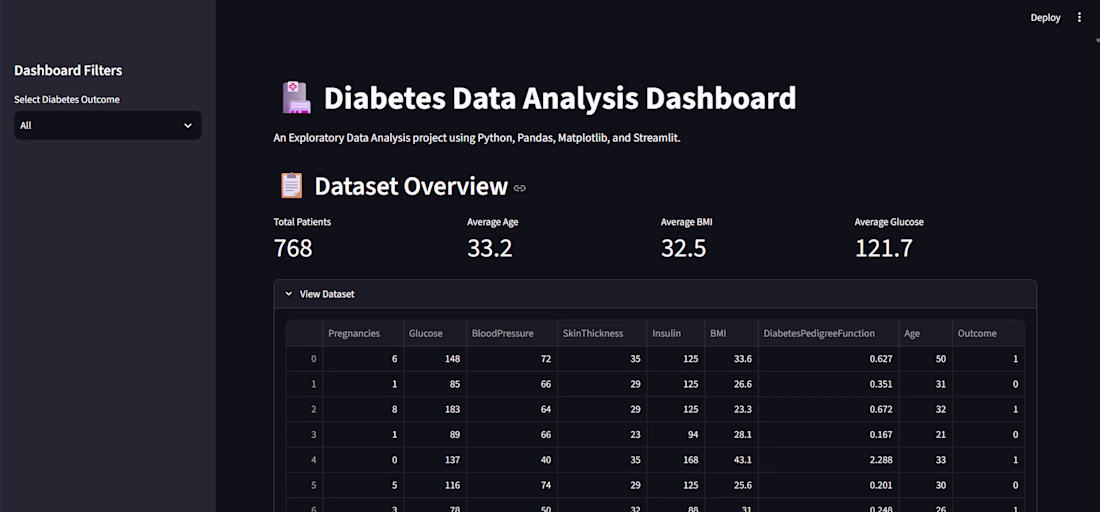
Task: Collapse the View Dataset expander
Action: [655, 294]
